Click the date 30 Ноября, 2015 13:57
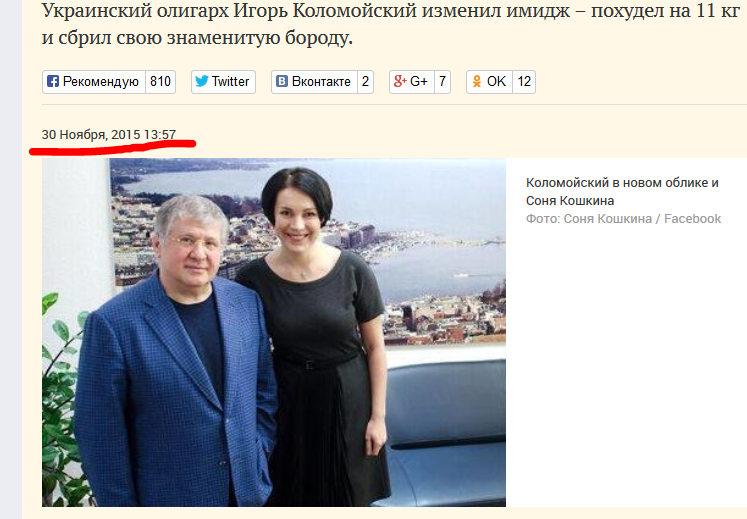The image size is (747, 519). [x=109, y=135]
